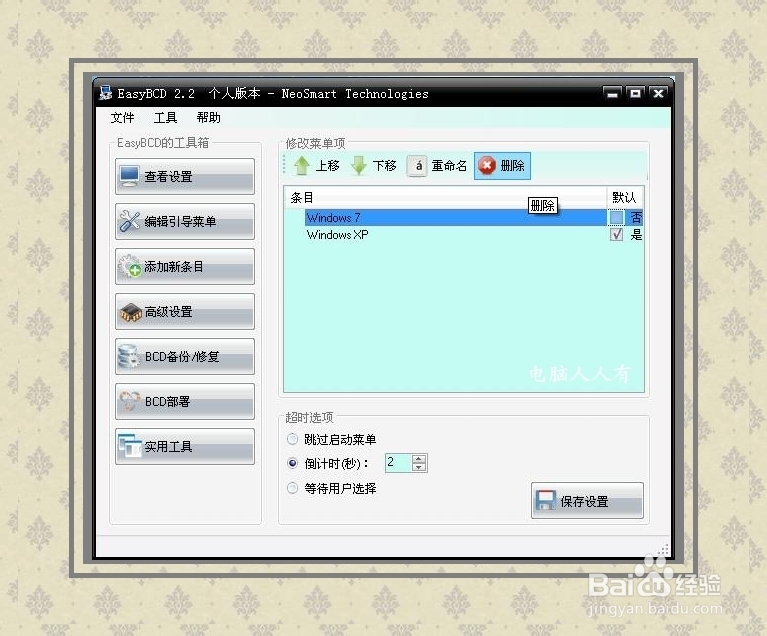The image size is (767, 636).
Task: Click the 上移 toolbar label
Action: (x=327, y=166)
